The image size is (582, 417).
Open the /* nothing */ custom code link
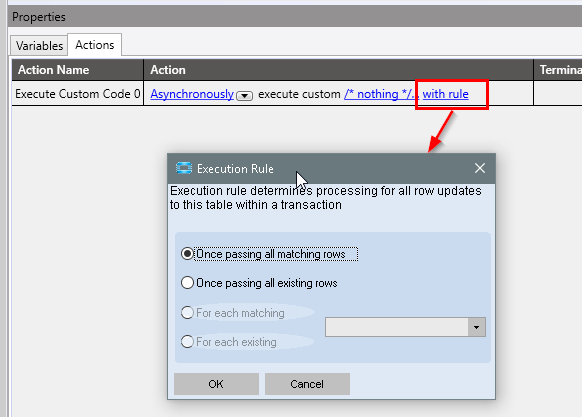381,94
